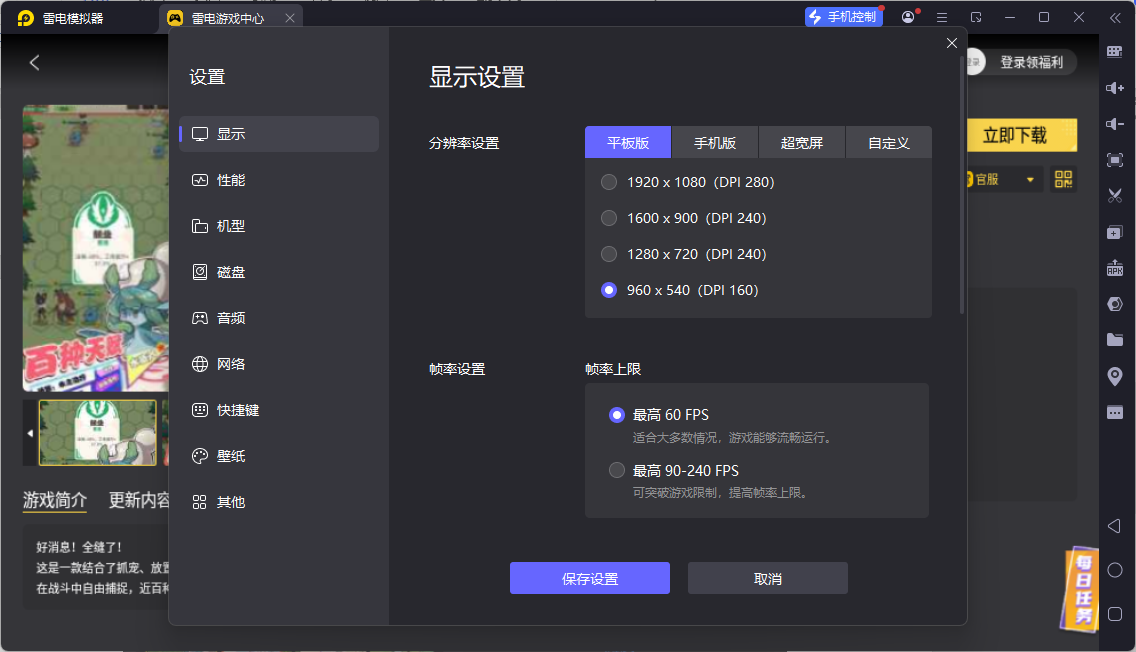Switch to the 自定义 resolution tab
The image size is (1136, 652).
pyautogui.click(x=889, y=142)
